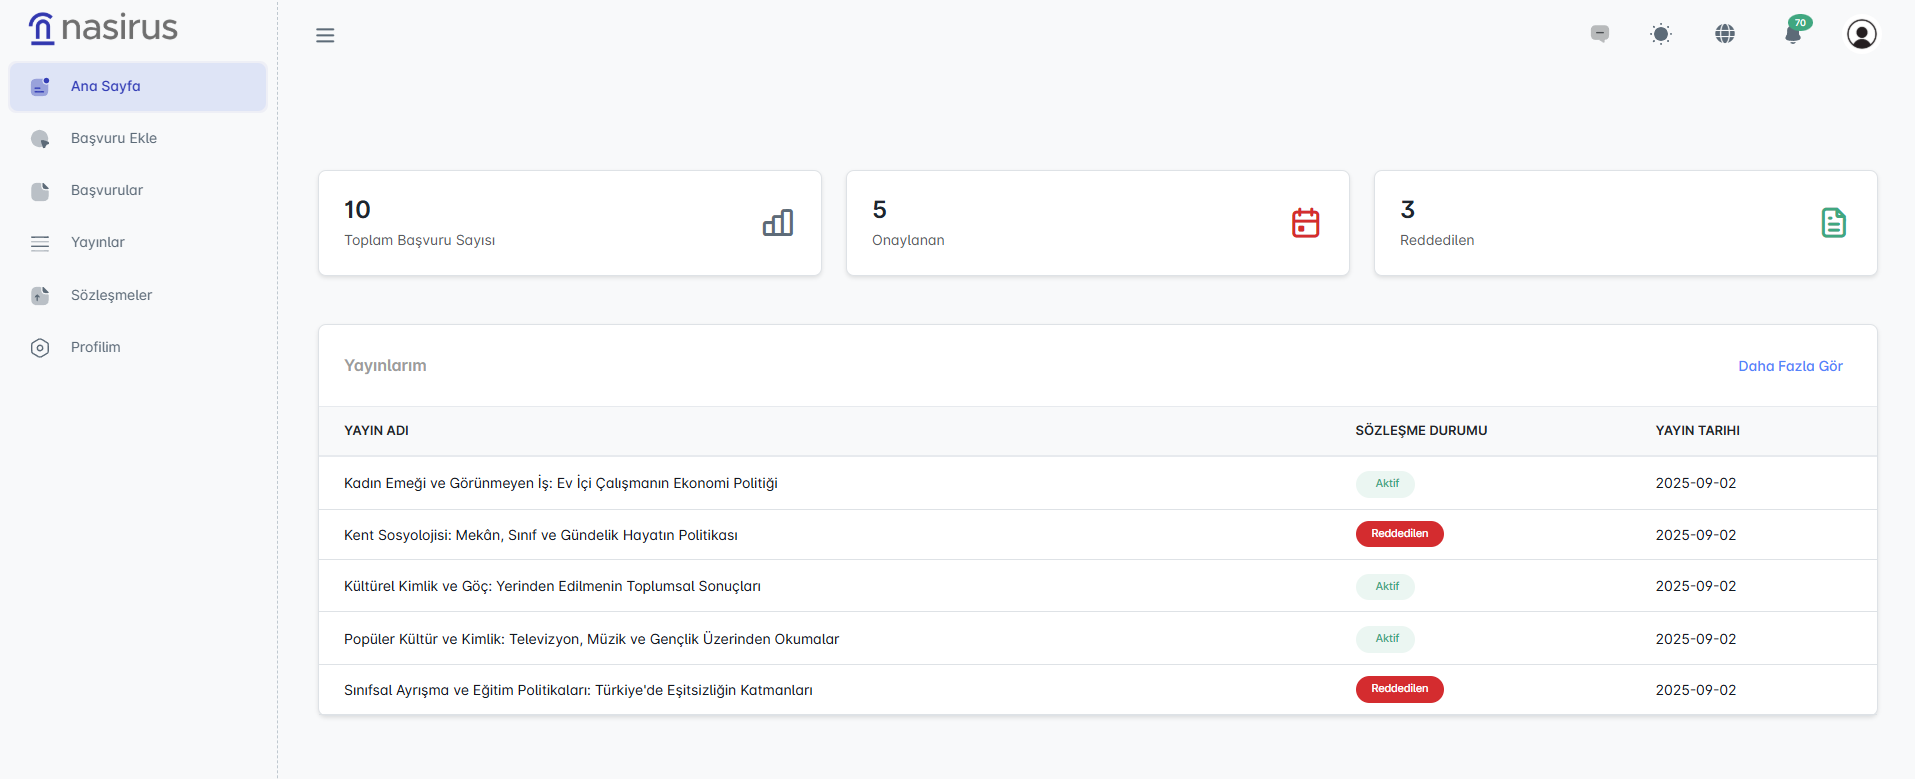The image size is (1915, 779).
Task: Click green document icon on Reddedilen card
Action: [1833, 223]
